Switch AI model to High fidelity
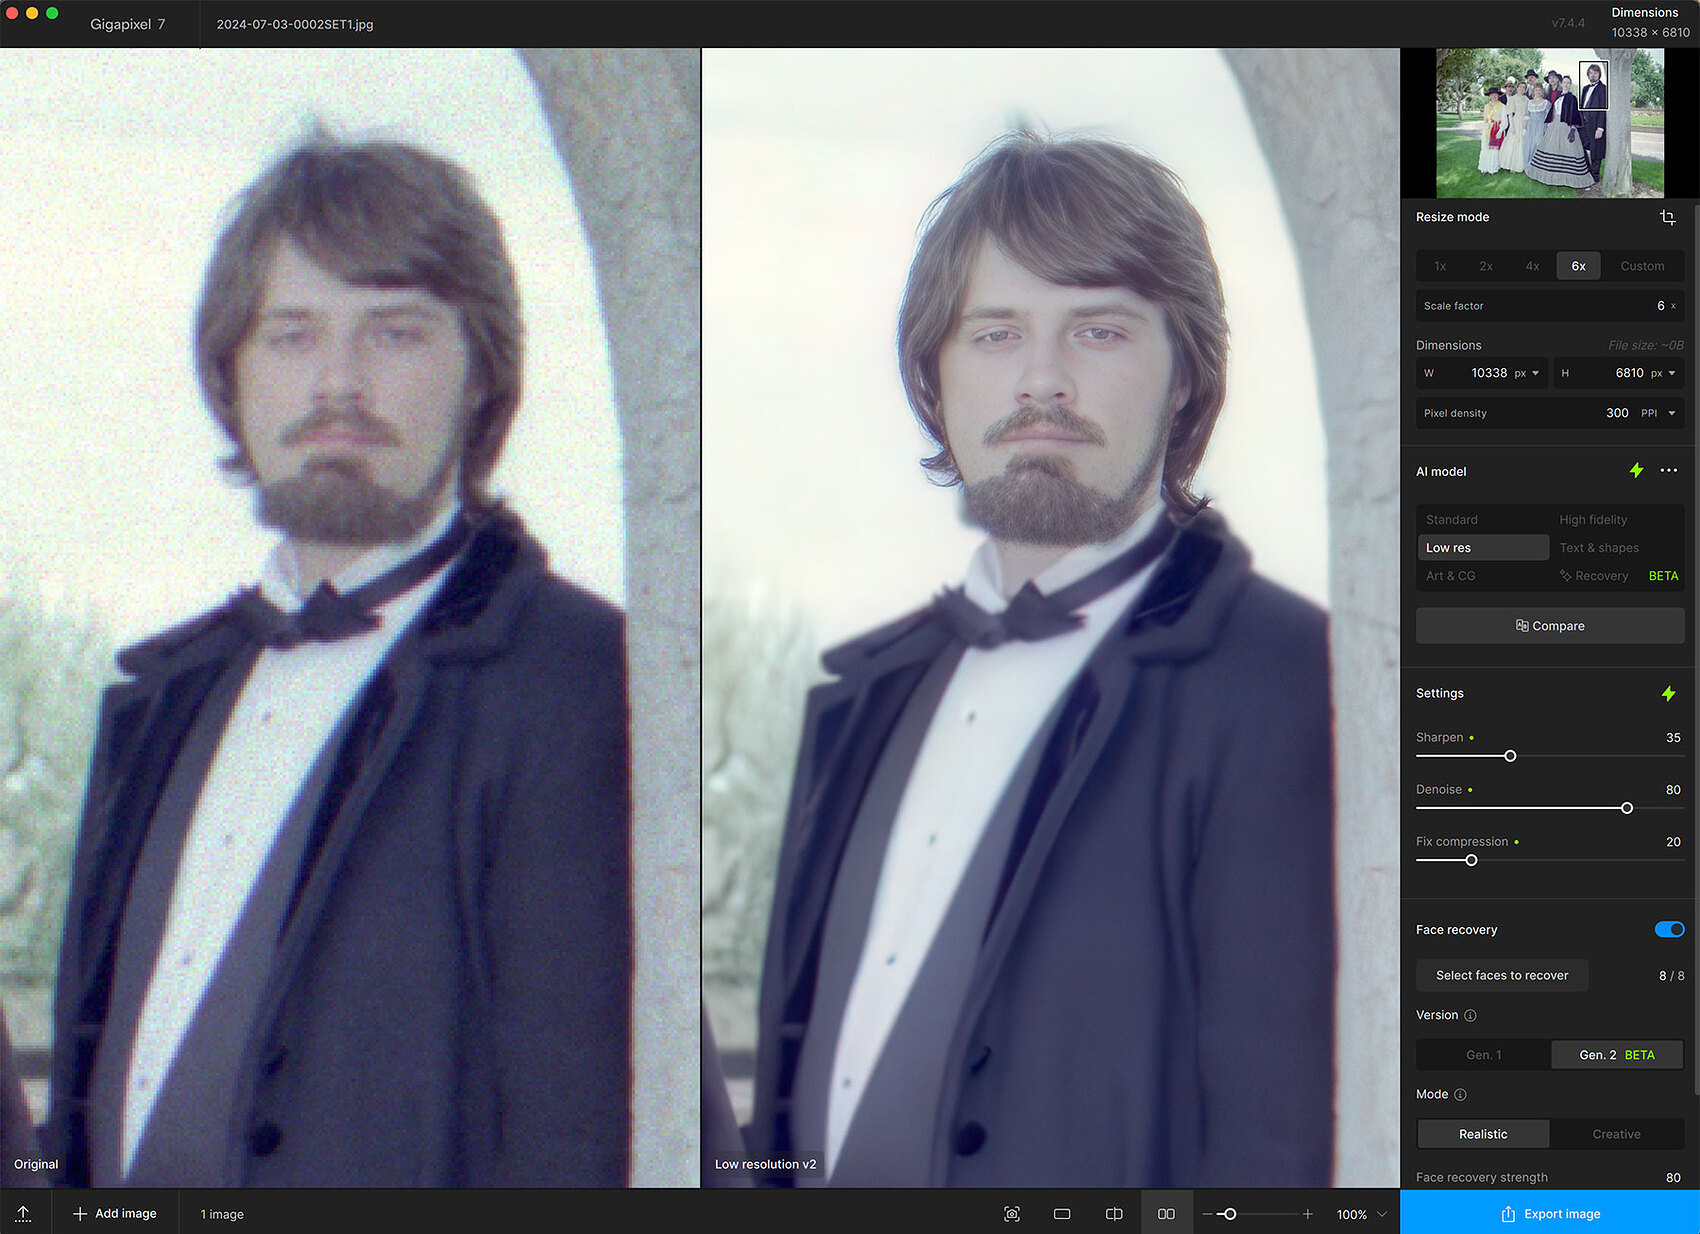This screenshot has width=1700, height=1234. click(x=1593, y=519)
